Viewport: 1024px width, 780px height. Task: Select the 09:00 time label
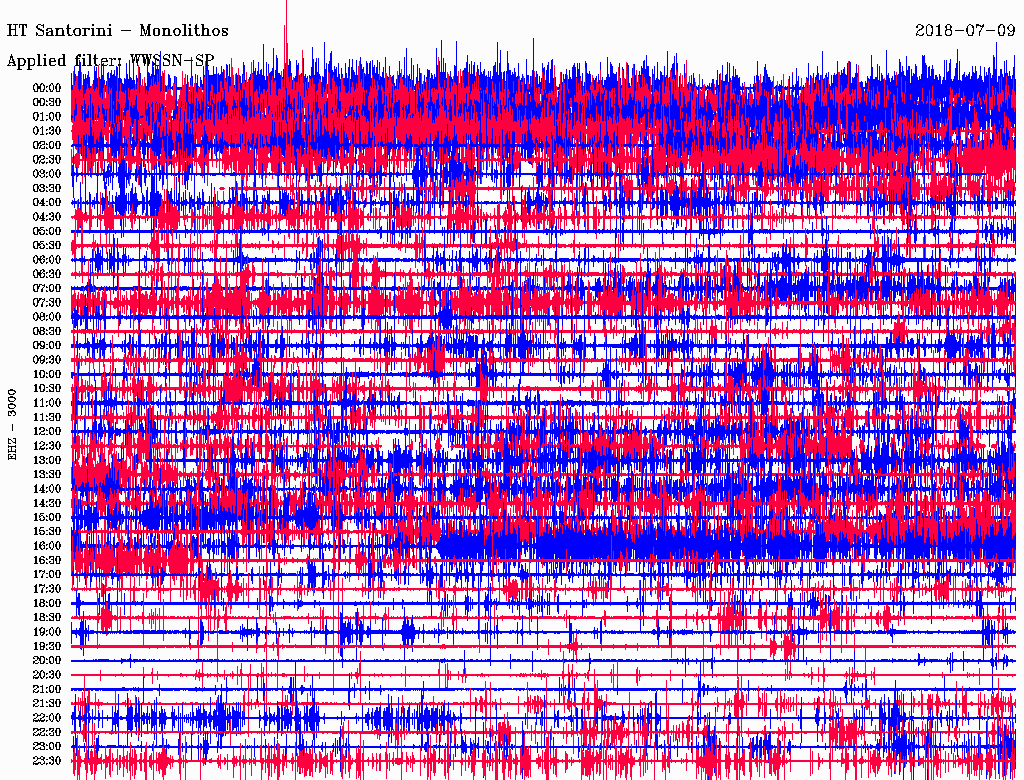pyautogui.click(x=47, y=346)
